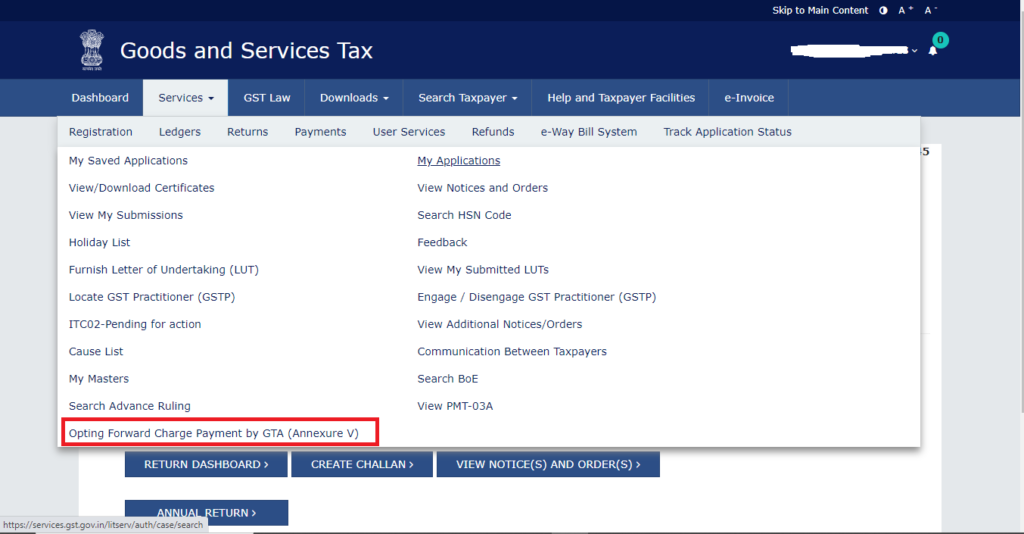The image size is (1024, 534).
Task: Select the Registration submenu
Action: click(101, 132)
